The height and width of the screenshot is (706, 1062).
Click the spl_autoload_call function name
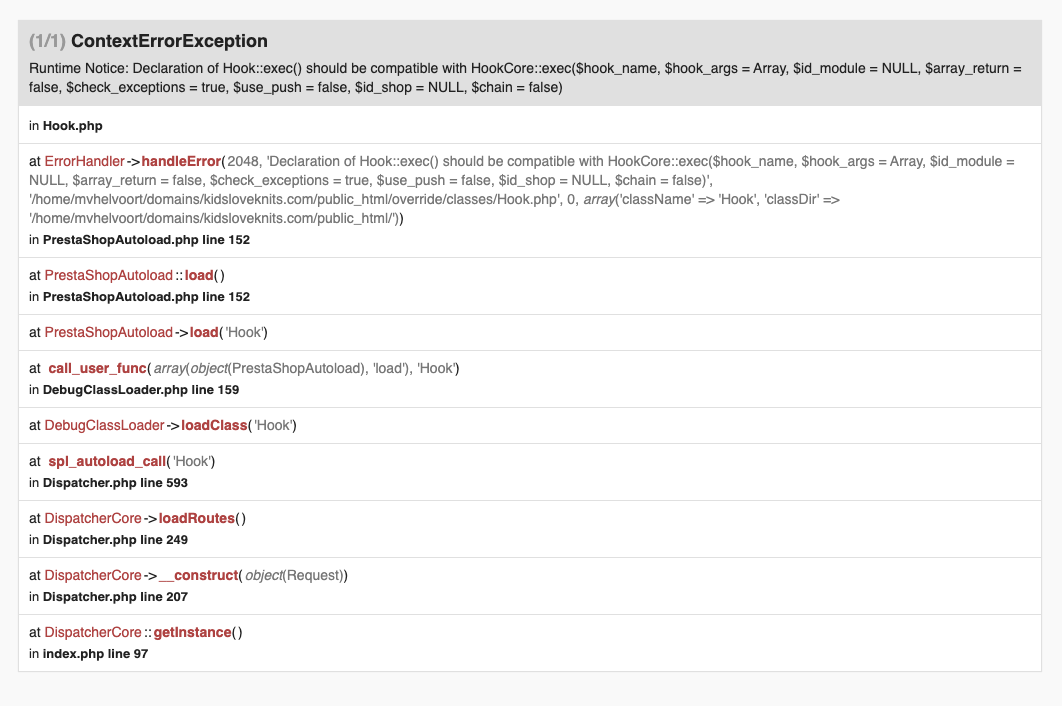[x=108, y=461]
